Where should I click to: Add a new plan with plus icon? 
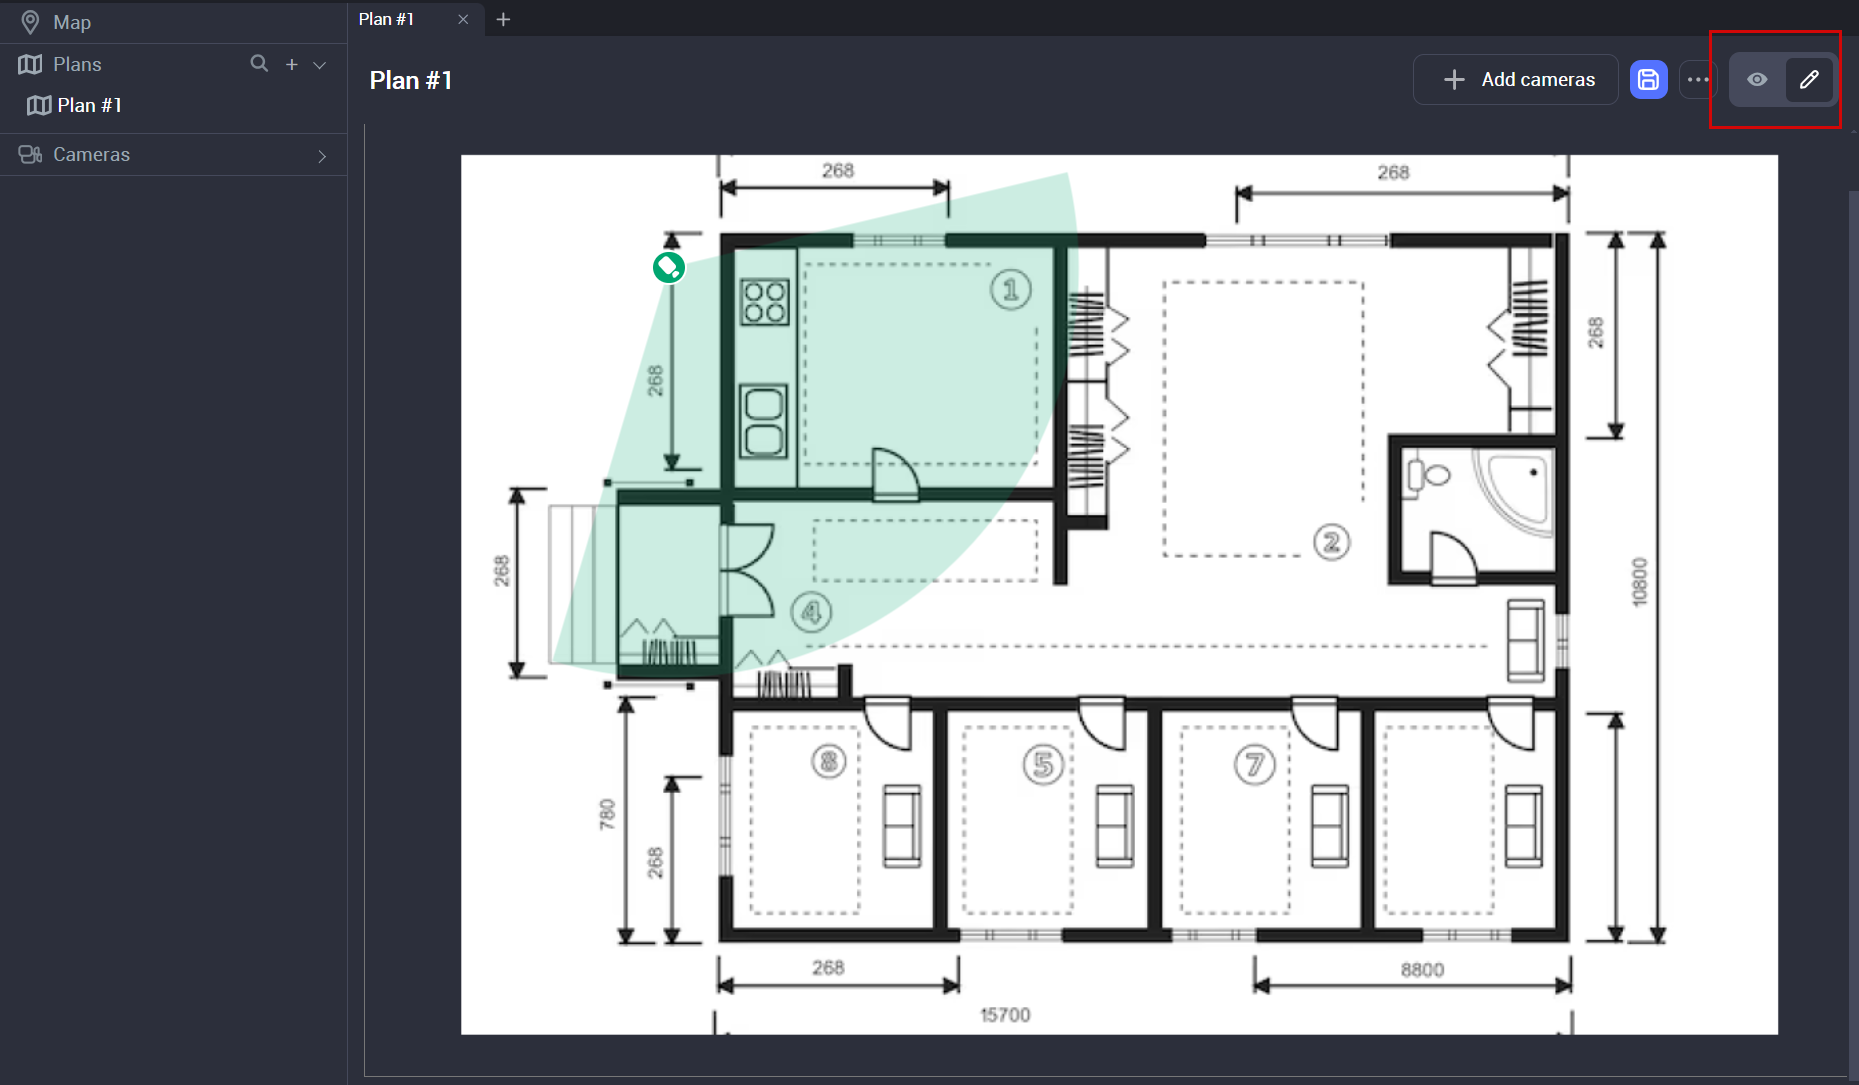pos(292,64)
